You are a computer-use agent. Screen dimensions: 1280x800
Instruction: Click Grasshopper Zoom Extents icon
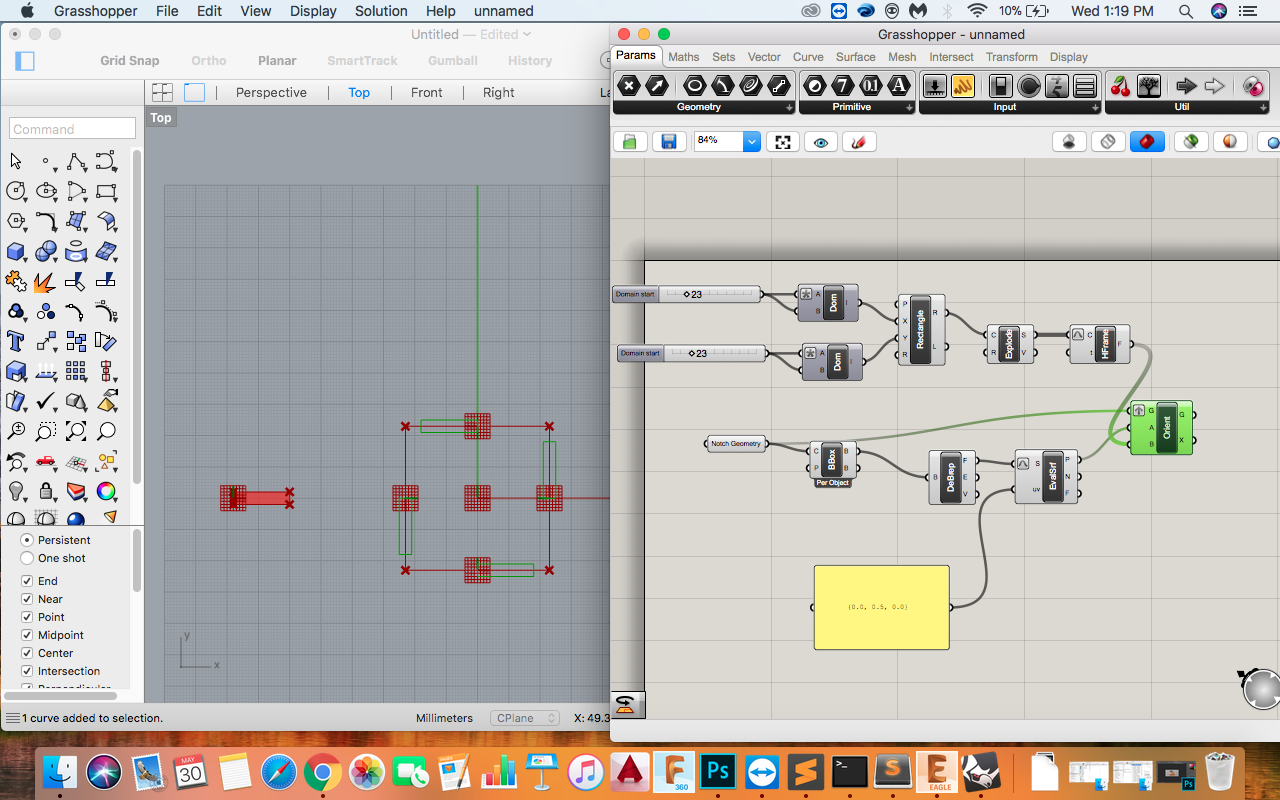click(x=783, y=142)
